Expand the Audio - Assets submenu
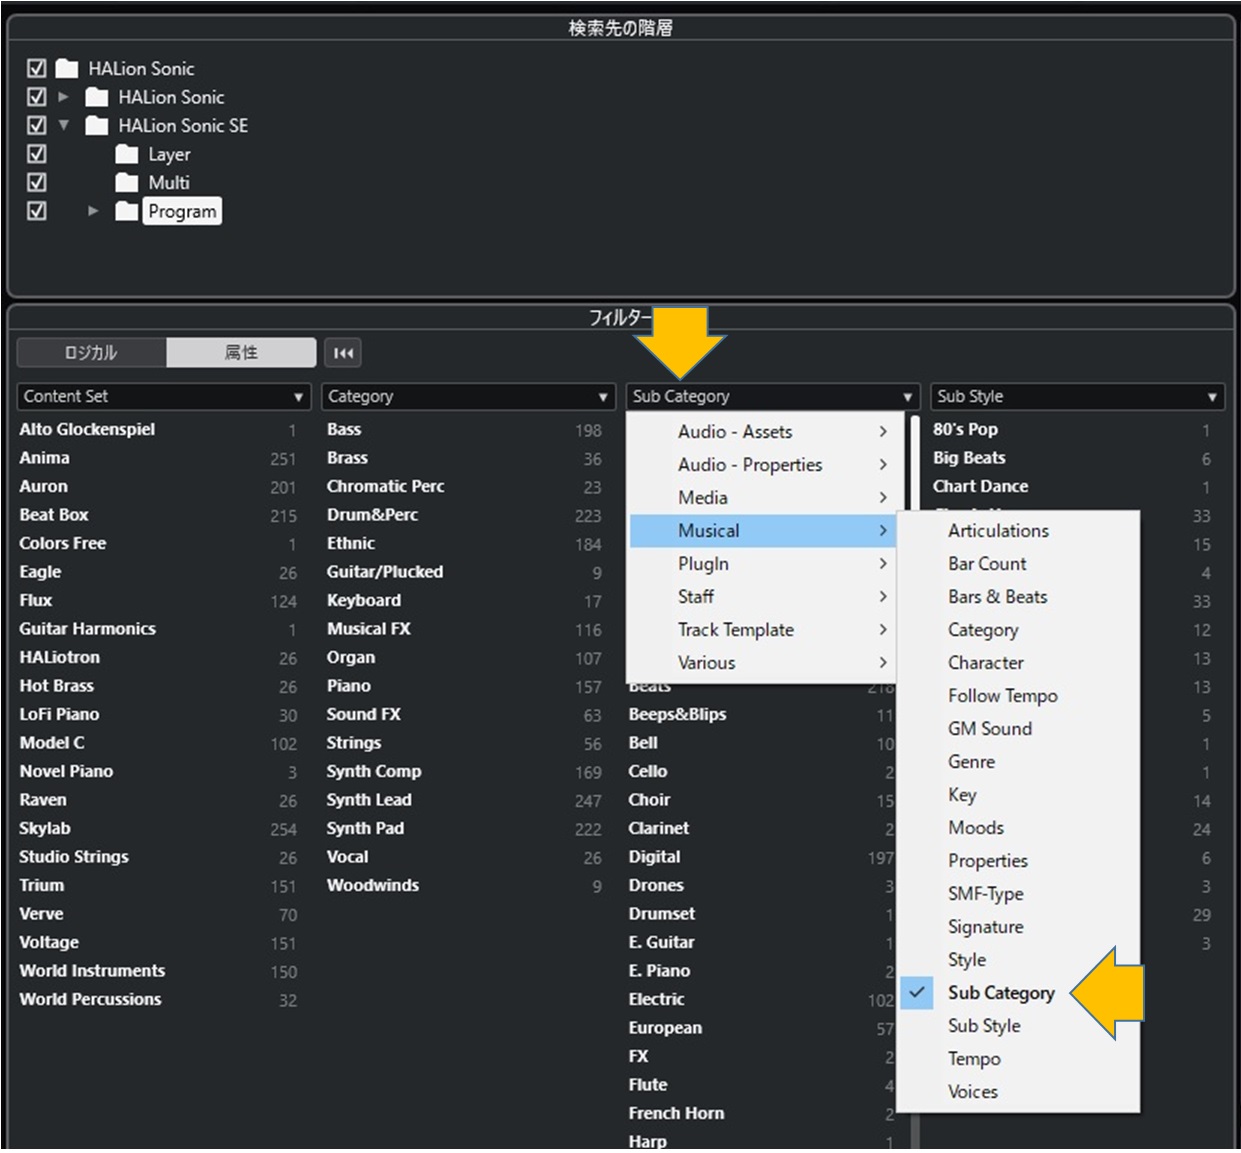Viewport: 1241px width, 1153px height. click(x=762, y=432)
